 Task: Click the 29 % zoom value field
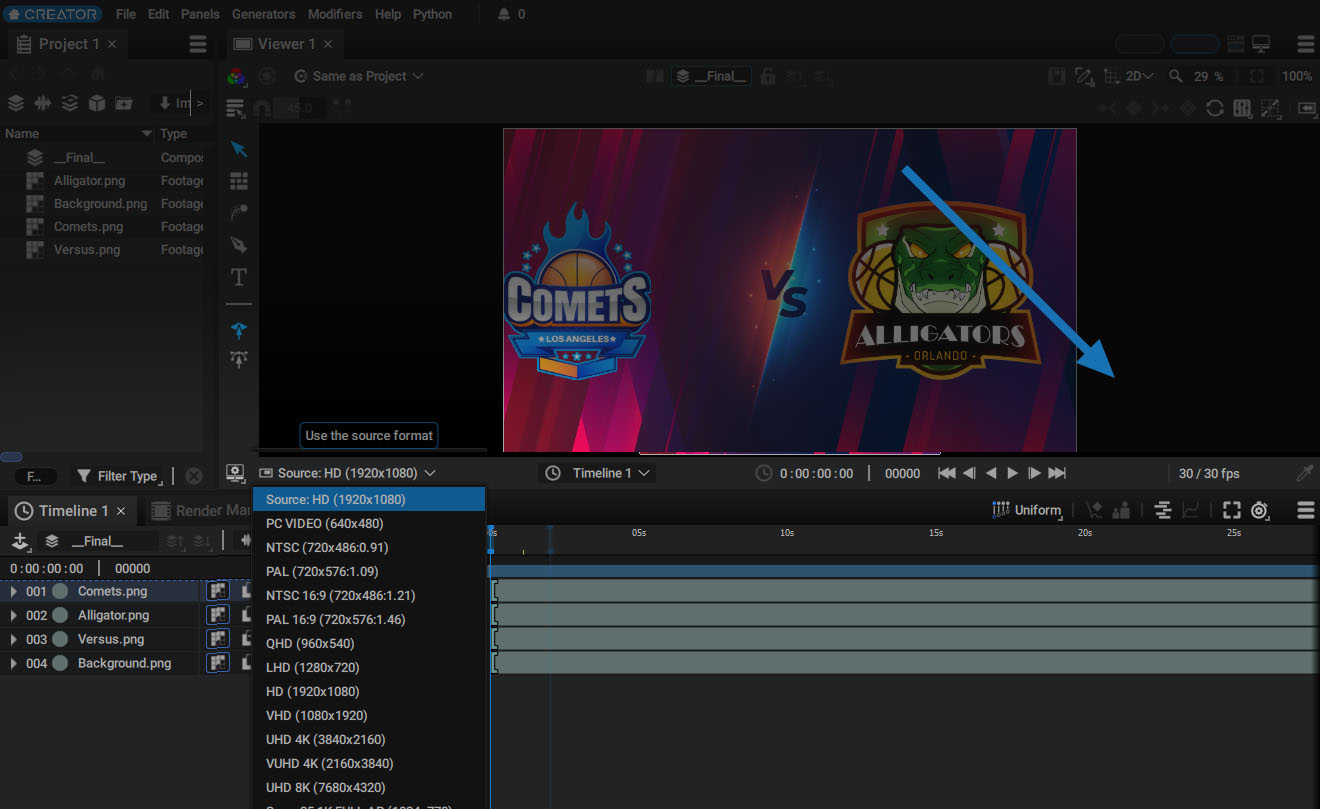click(x=1208, y=76)
